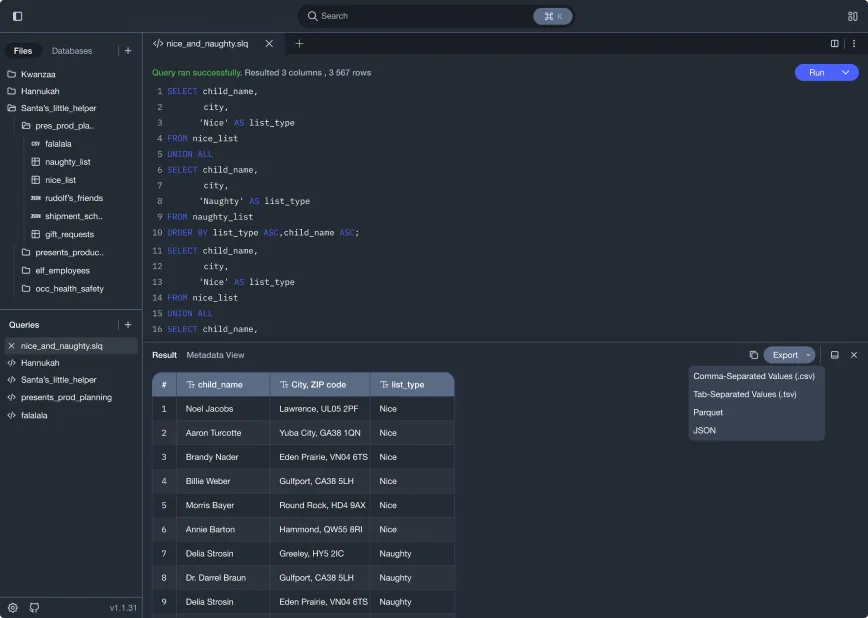The image size is (868, 618).
Task: Open editor more options menu
Action: [854, 44]
